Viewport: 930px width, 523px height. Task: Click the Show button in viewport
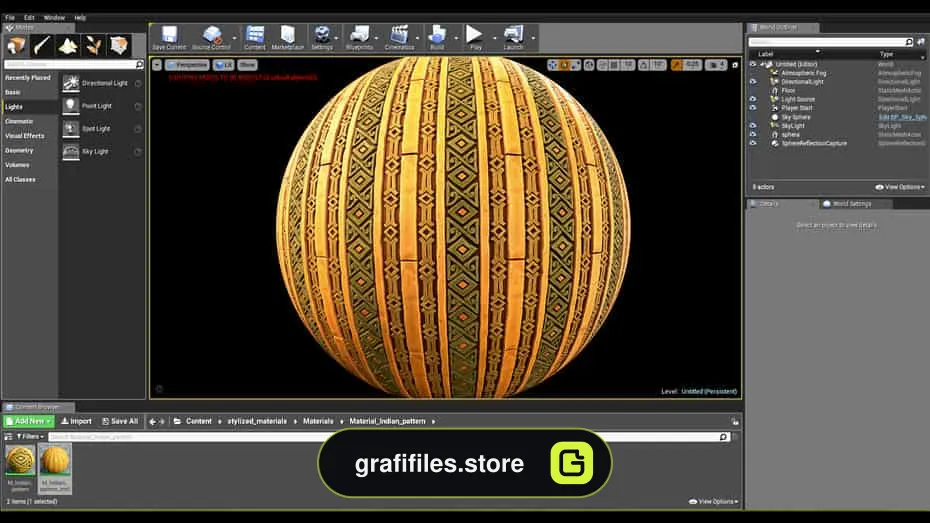[247, 65]
